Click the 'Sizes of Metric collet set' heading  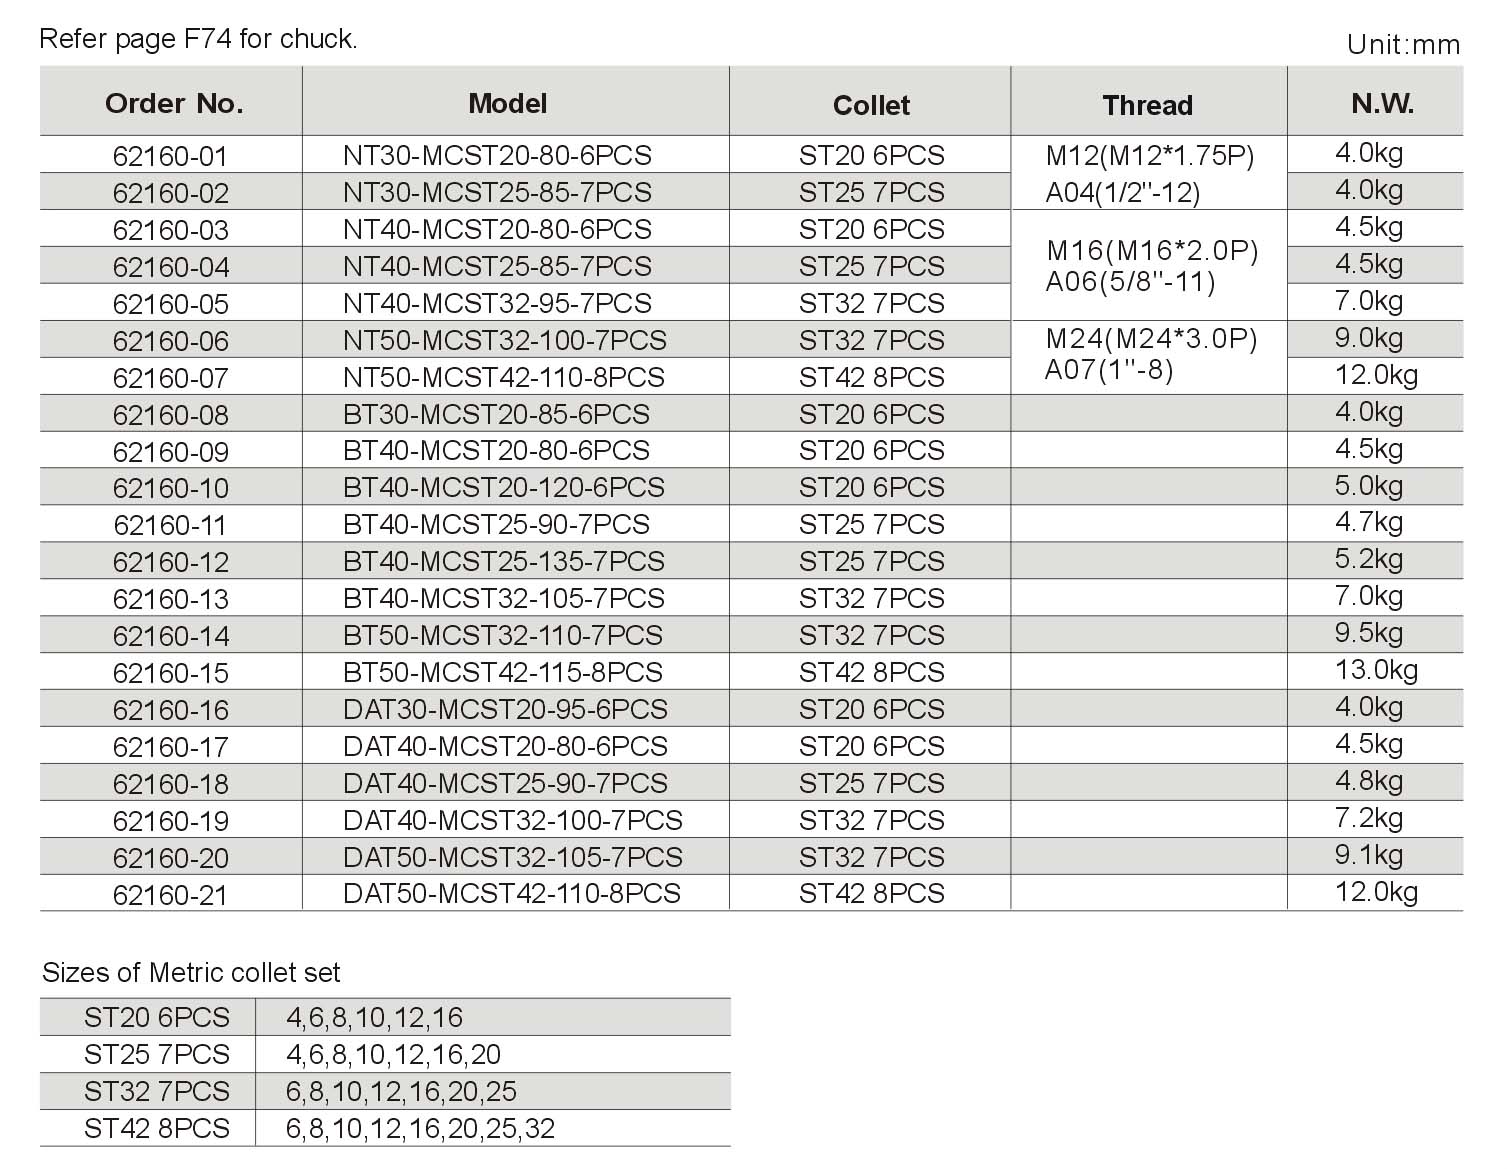(x=191, y=973)
